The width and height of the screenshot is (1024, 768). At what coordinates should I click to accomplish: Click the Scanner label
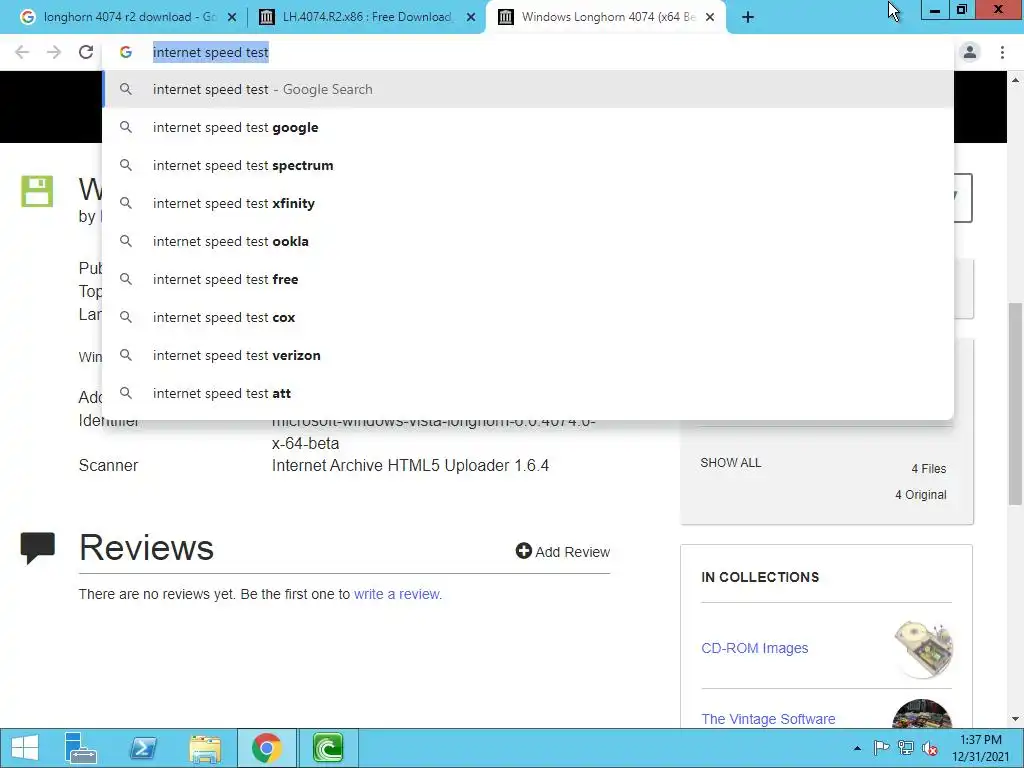click(108, 466)
